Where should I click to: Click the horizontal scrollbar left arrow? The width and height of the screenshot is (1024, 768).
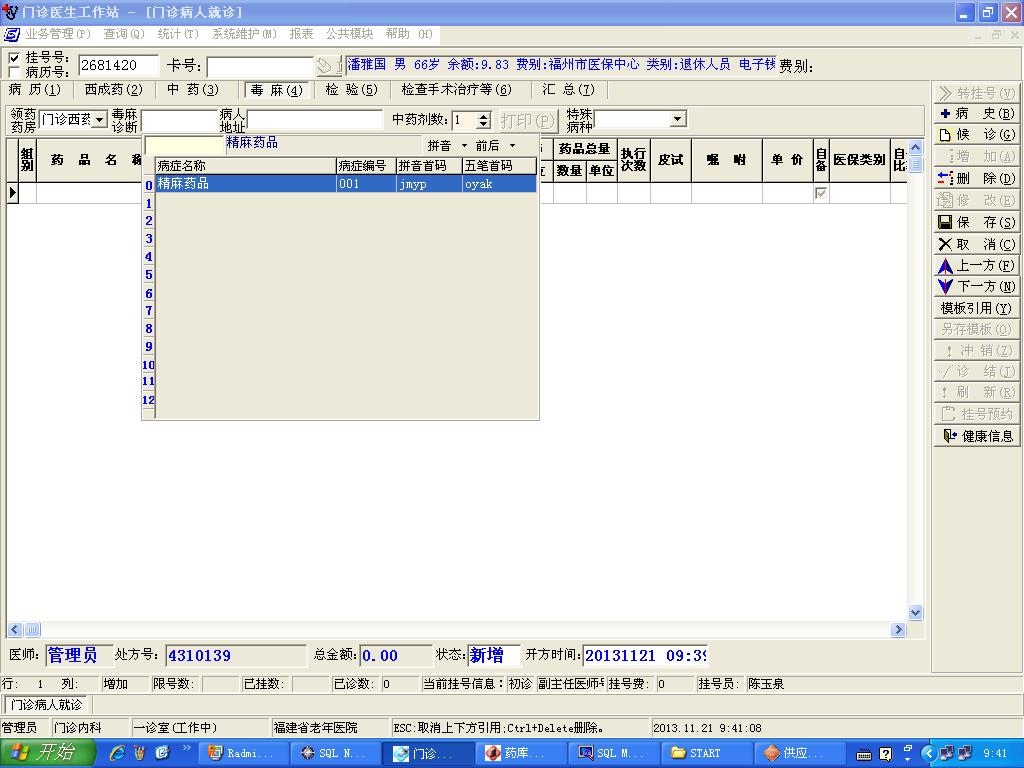[x=15, y=630]
